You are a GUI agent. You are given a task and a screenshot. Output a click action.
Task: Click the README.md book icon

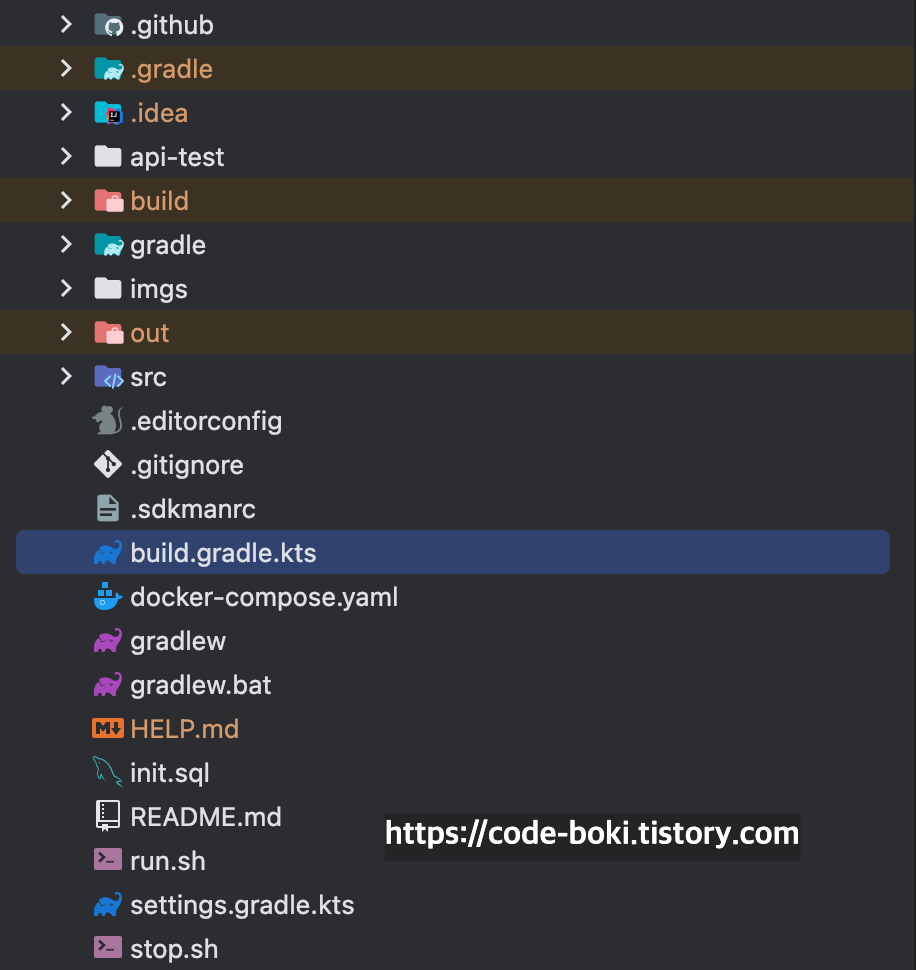pyautogui.click(x=108, y=816)
